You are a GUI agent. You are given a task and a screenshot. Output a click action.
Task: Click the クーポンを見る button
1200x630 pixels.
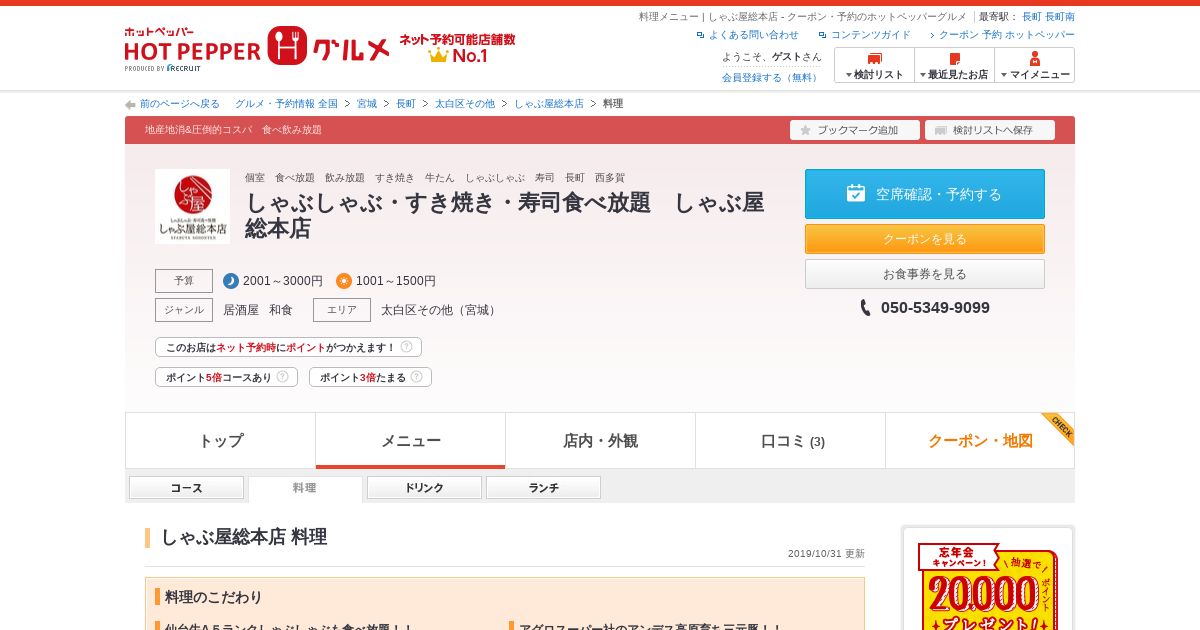pos(925,239)
